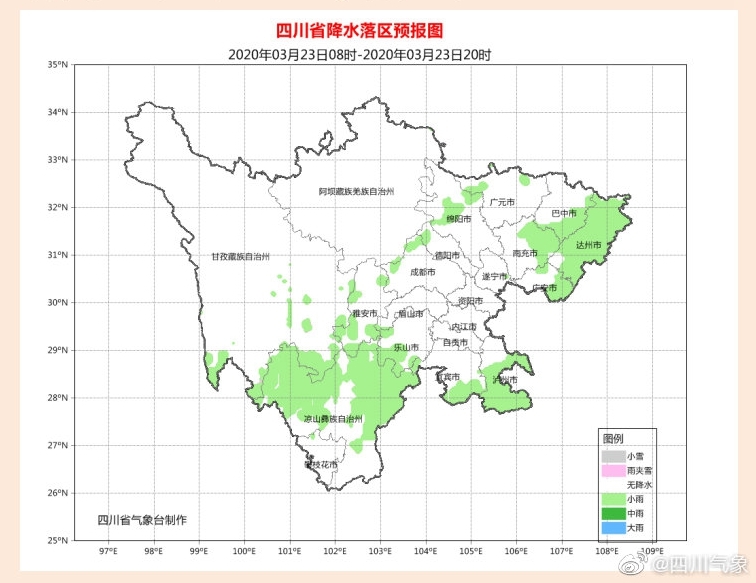Select the 中雨 dark green legend swatch
Viewport: 756px width, 583px height.
612,512
